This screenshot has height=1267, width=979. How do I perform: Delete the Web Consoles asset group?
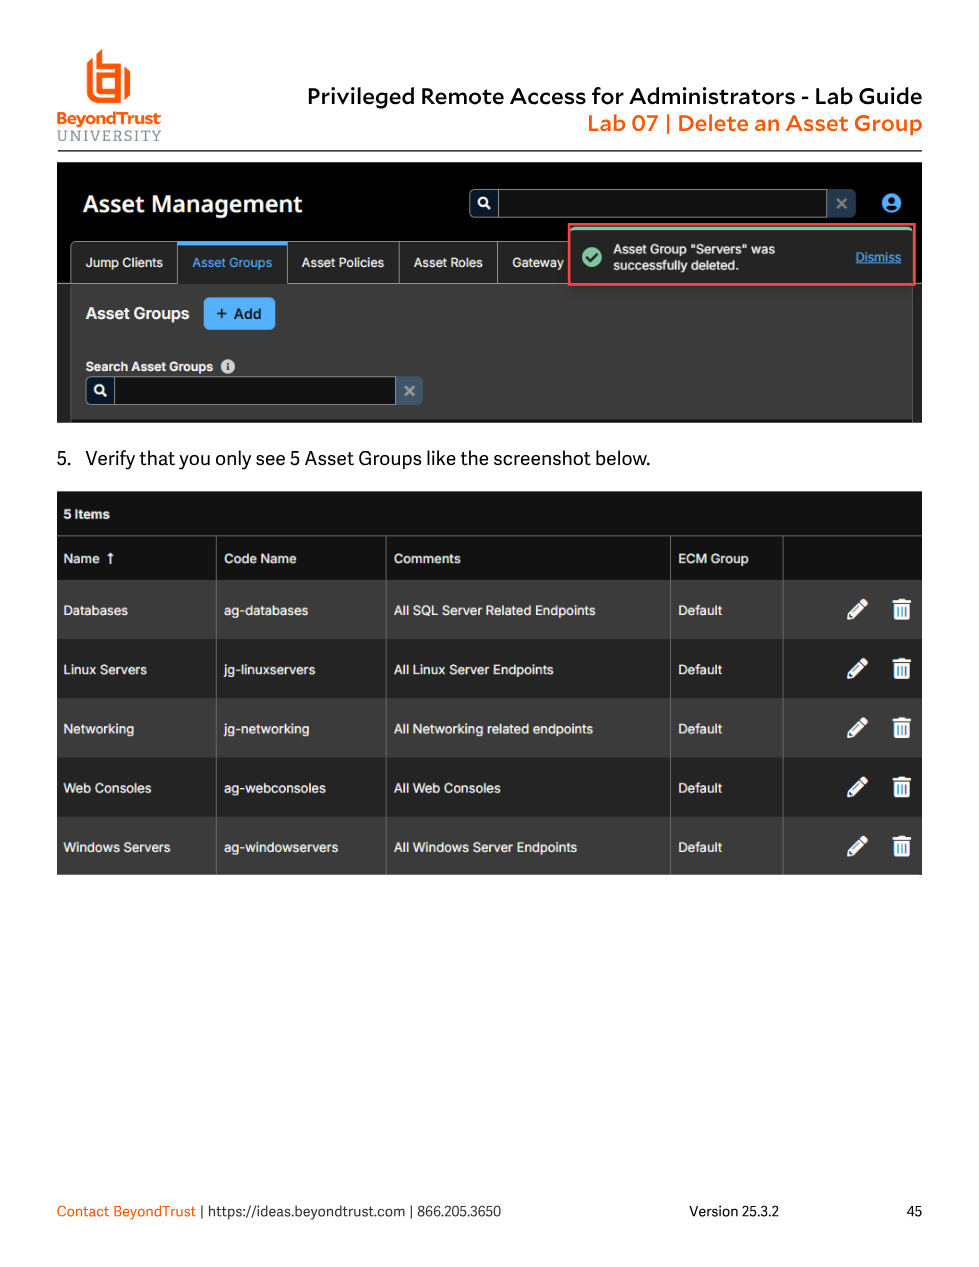(x=901, y=787)
